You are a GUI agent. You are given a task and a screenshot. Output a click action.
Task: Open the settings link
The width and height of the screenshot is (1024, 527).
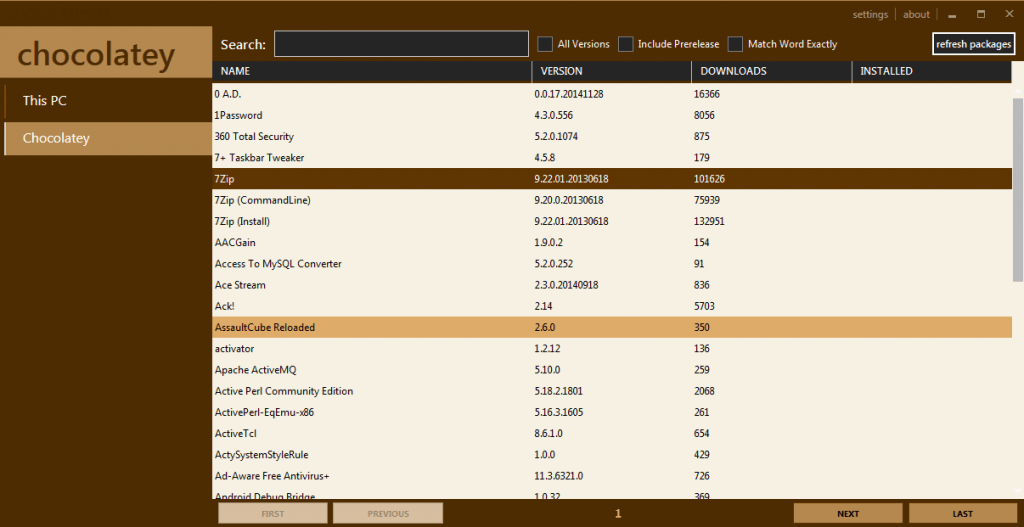870,14
